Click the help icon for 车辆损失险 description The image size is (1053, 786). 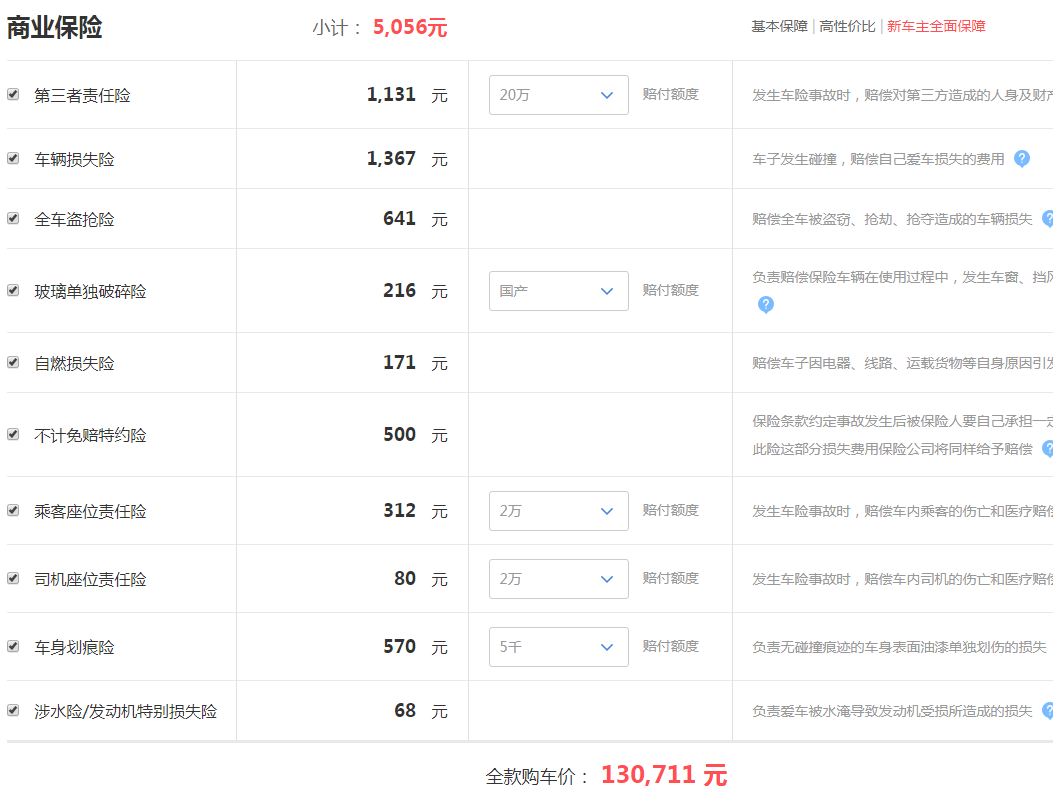1021,159
